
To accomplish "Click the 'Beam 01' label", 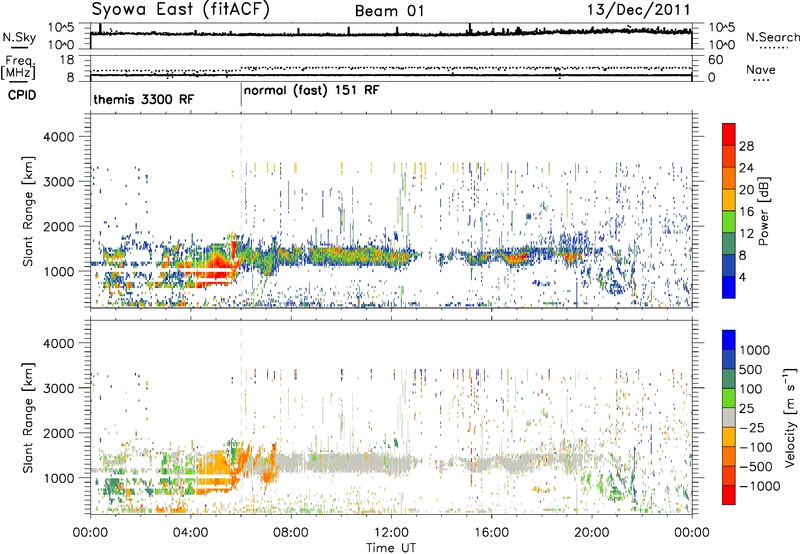I will [x=389, y=11].
